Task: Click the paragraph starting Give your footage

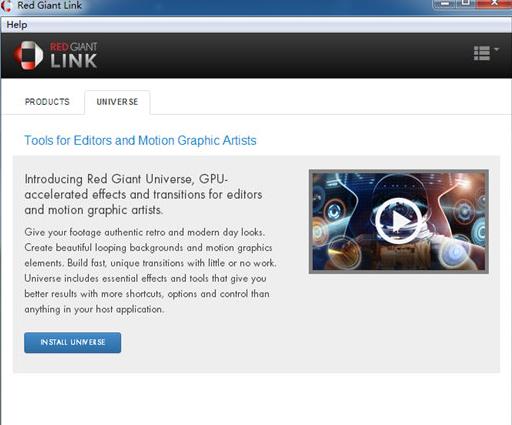Action: pos(150,271)
